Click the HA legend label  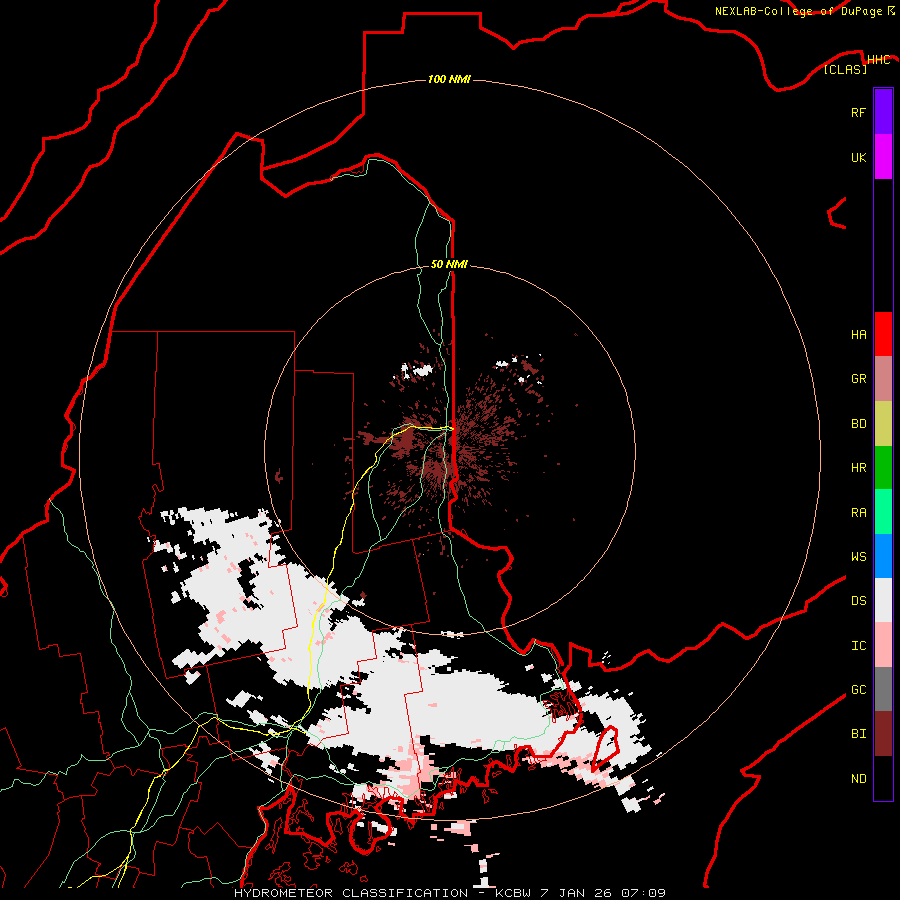[858, 335]
